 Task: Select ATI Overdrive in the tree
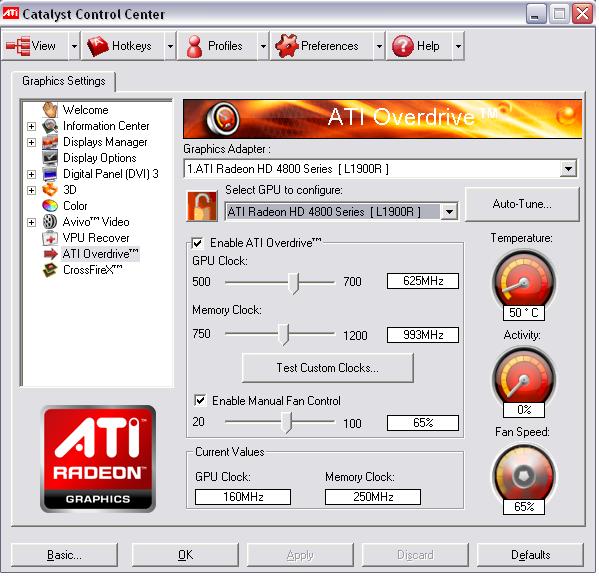coord(100,255)
